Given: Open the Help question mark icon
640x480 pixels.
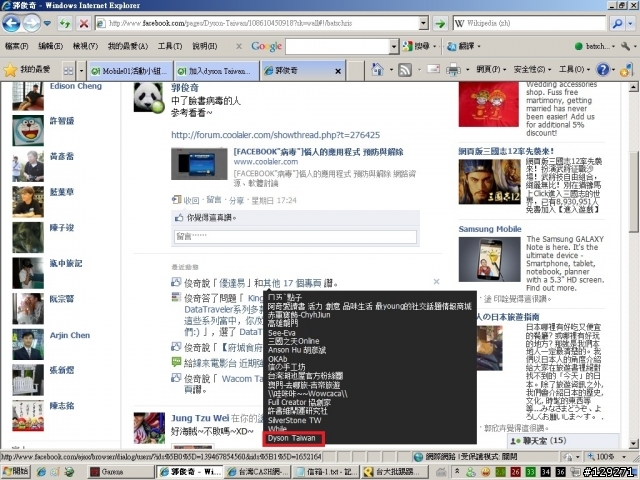Looking at the screenshot, I should click(602, 70).
